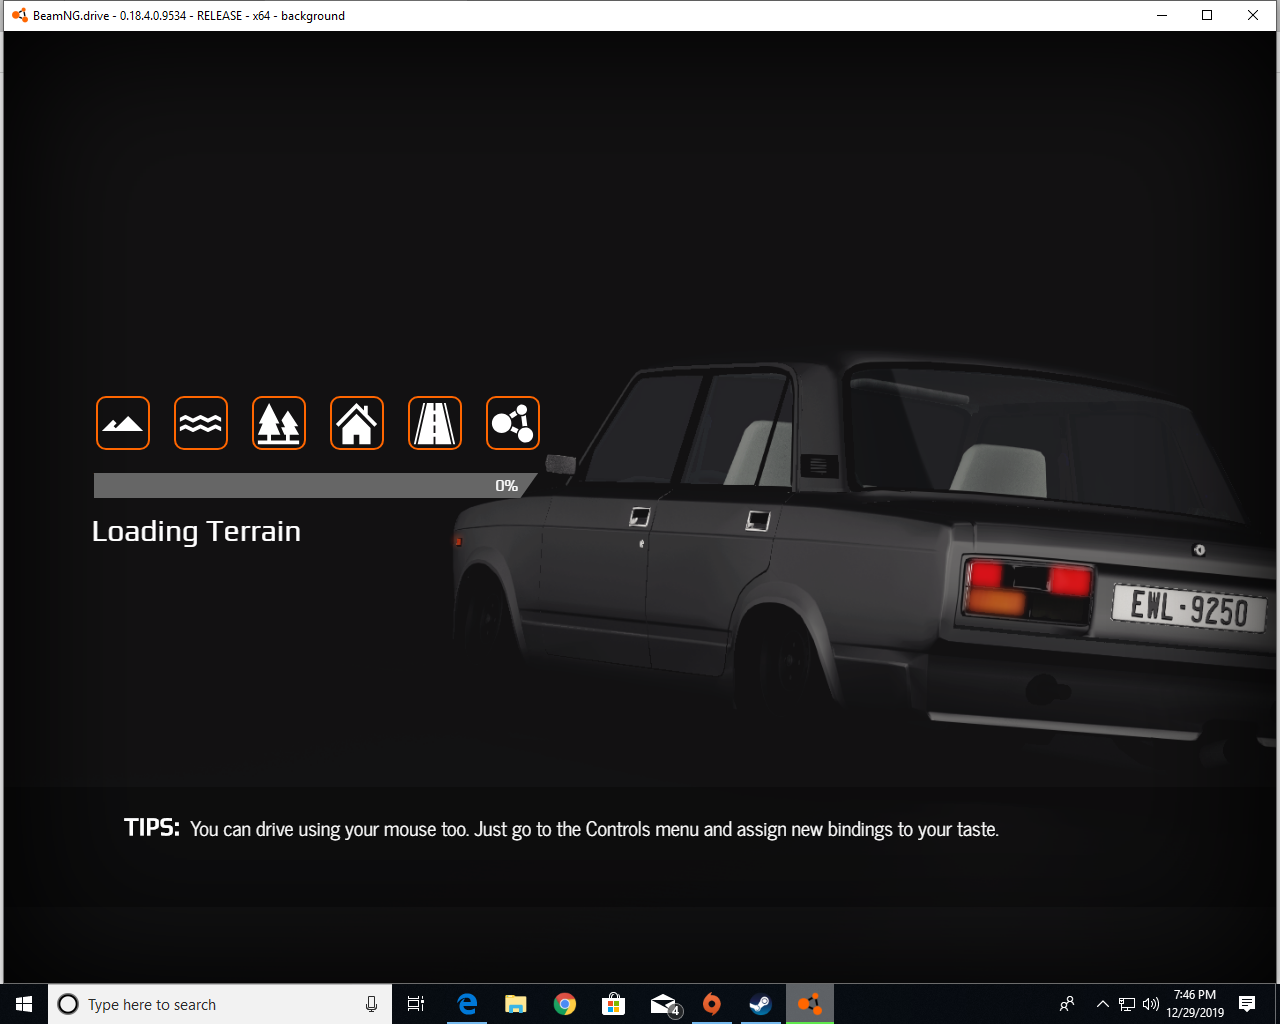The height and width of the screenshot is (1024, 1280).
Task: Open the People icon in system tray
Action: (x=1067, y=1004)
